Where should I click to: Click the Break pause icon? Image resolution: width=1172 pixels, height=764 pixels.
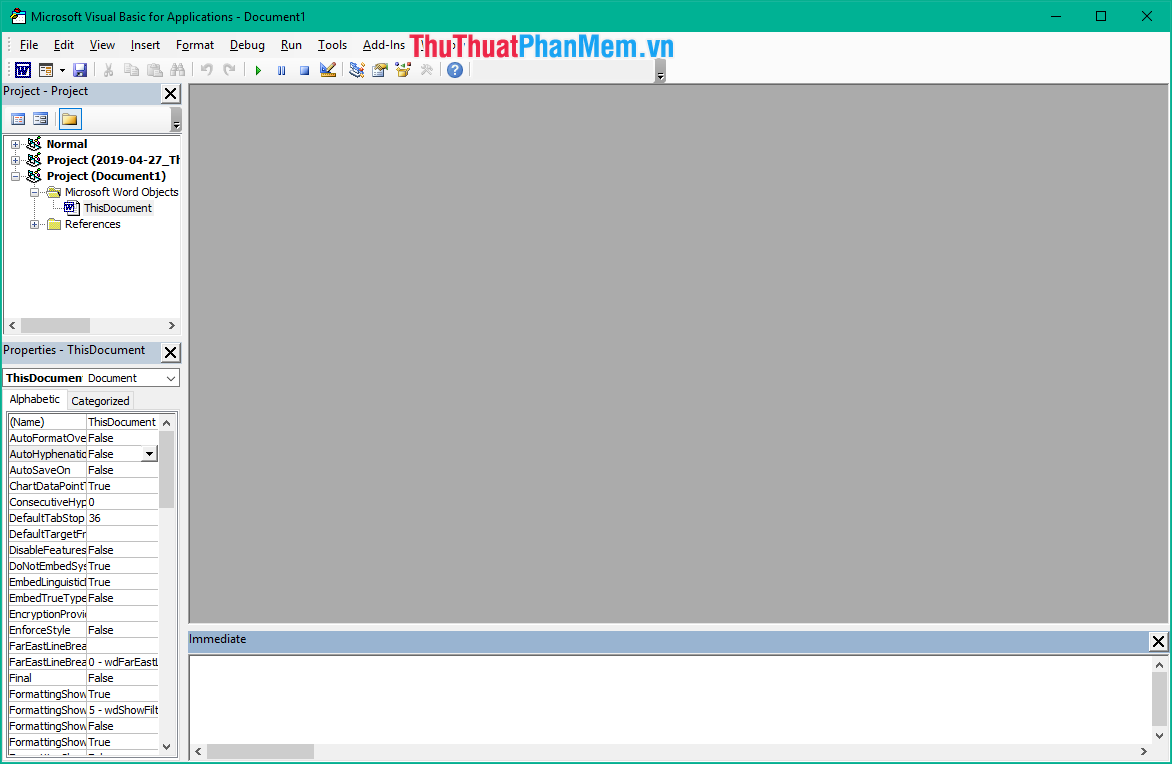pyautogui.click(x=281, y=70)
